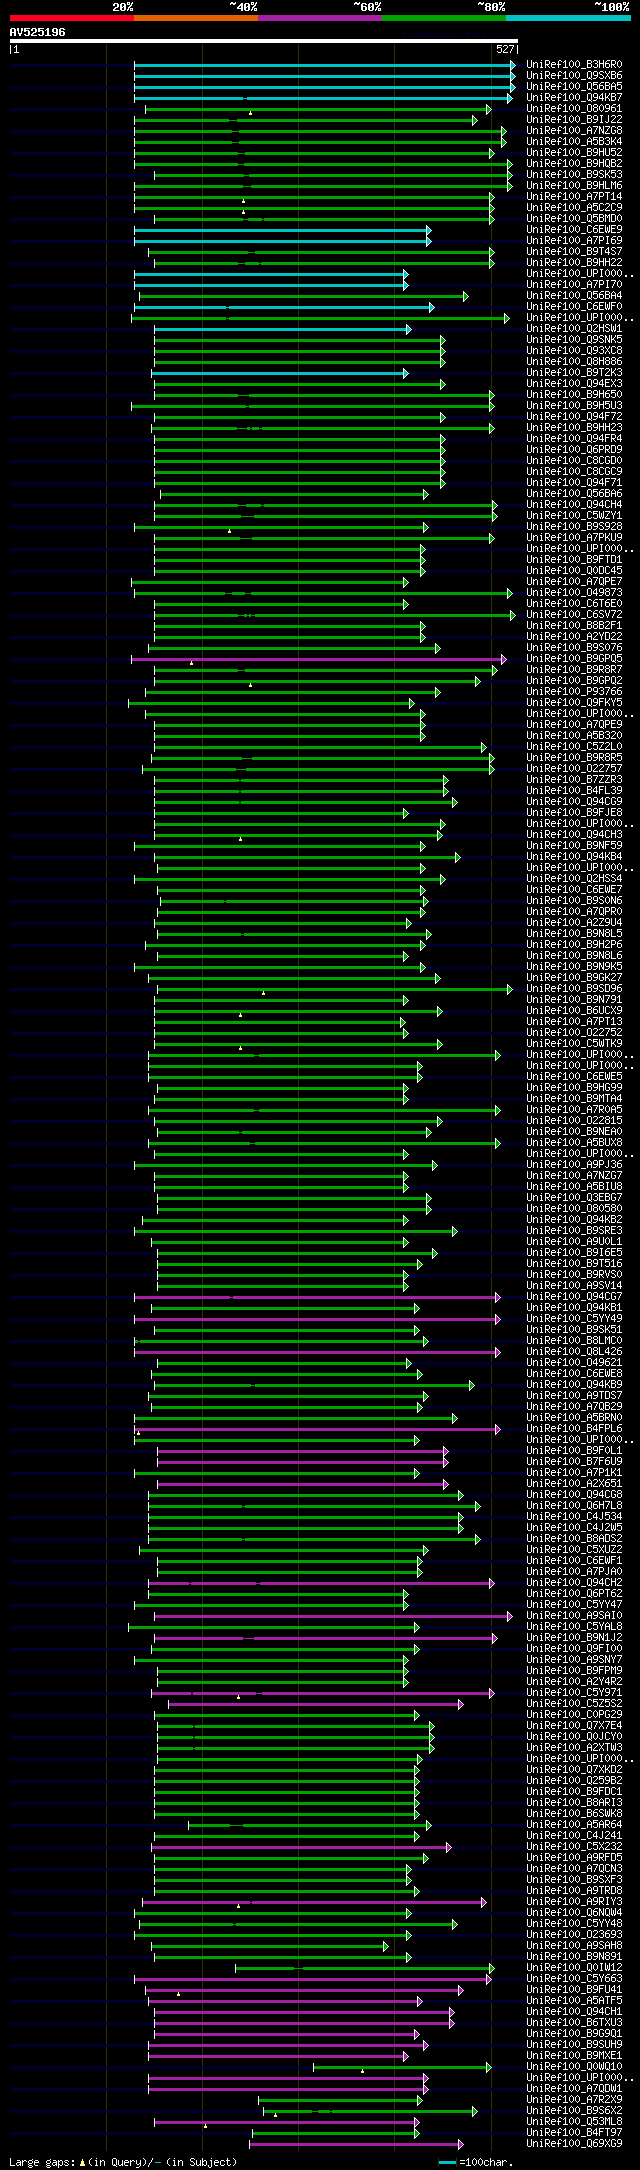Click the orange ~40% legend segment
640x2170 pixels.
pyautogui.click(x=196, y=18)
